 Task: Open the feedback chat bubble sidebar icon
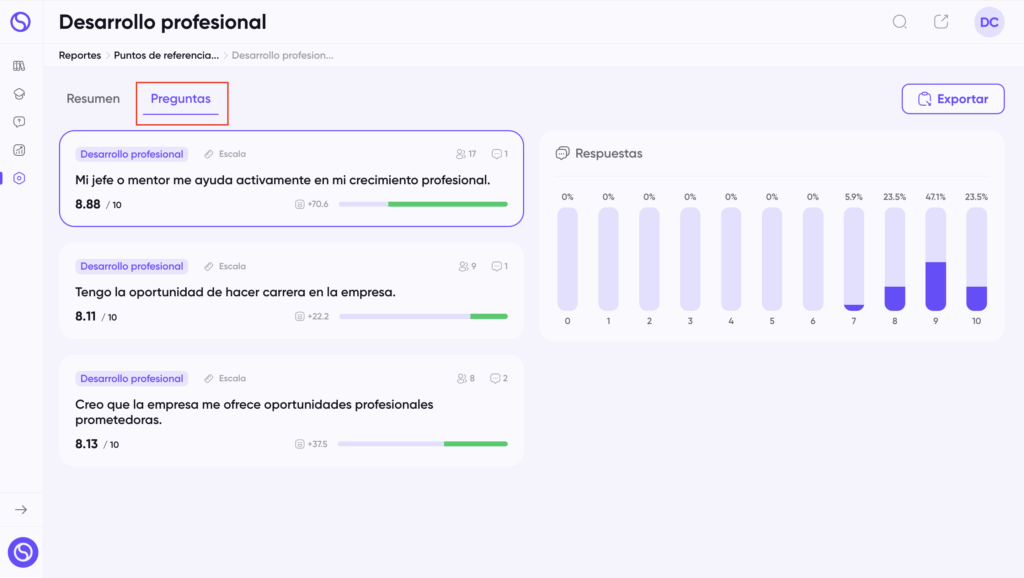click(19, 122)
